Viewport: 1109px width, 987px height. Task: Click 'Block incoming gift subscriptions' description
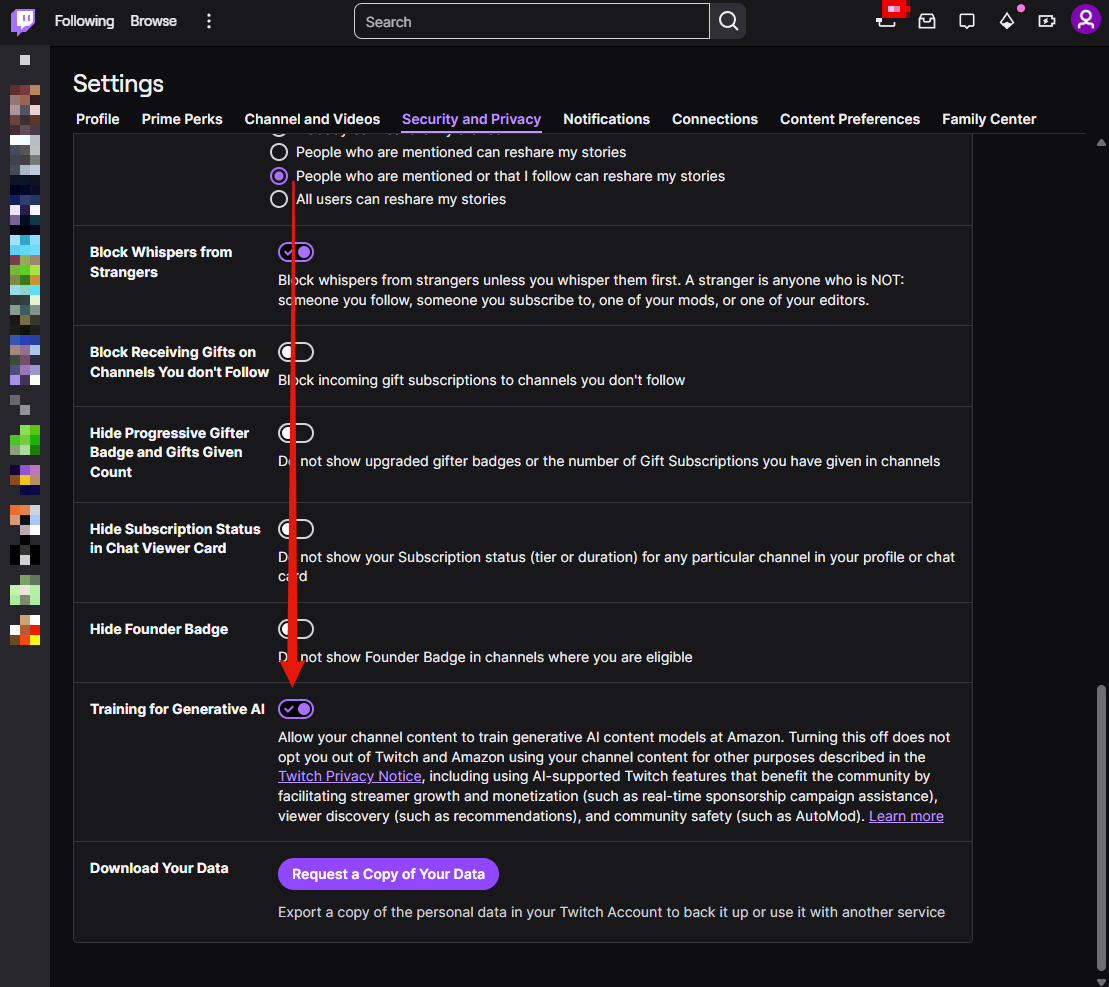click(x=482, y=380)
